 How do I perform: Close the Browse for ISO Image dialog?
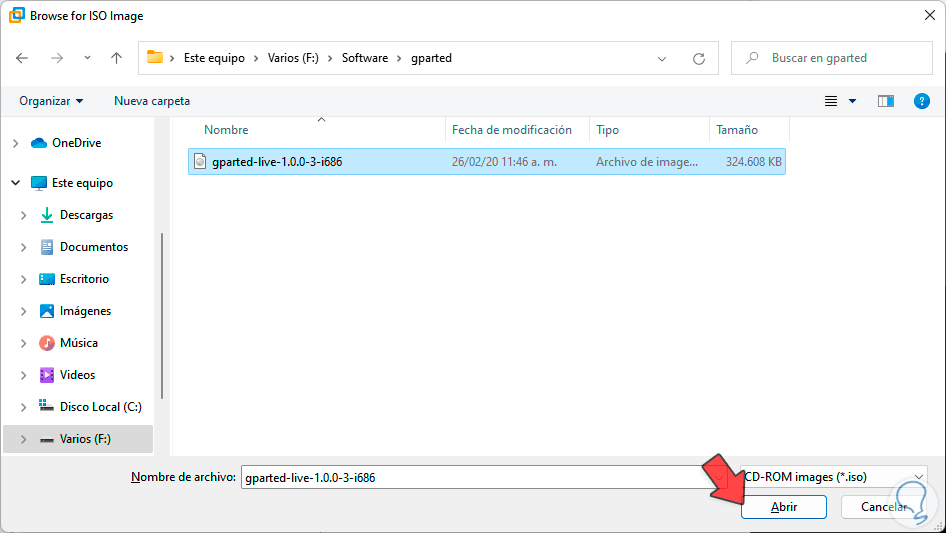coord(930,15)
